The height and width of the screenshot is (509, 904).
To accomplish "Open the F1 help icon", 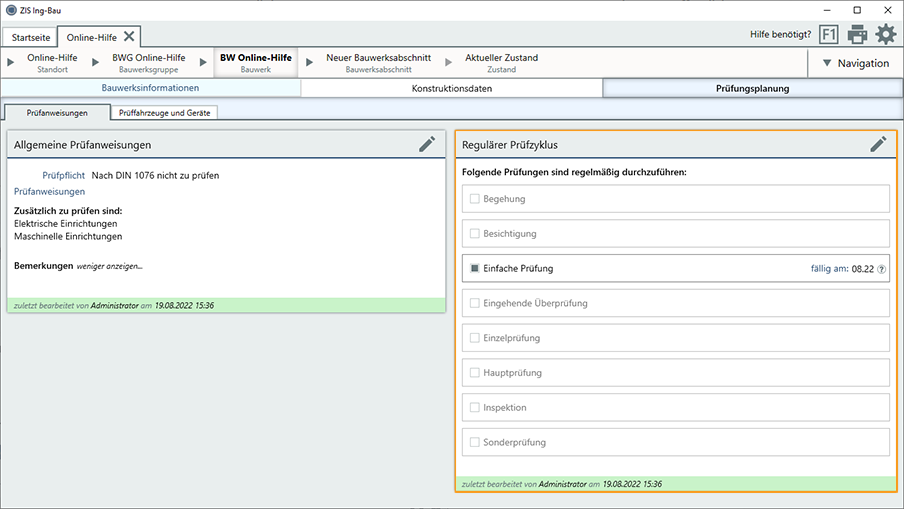I will tap(828, 35).
